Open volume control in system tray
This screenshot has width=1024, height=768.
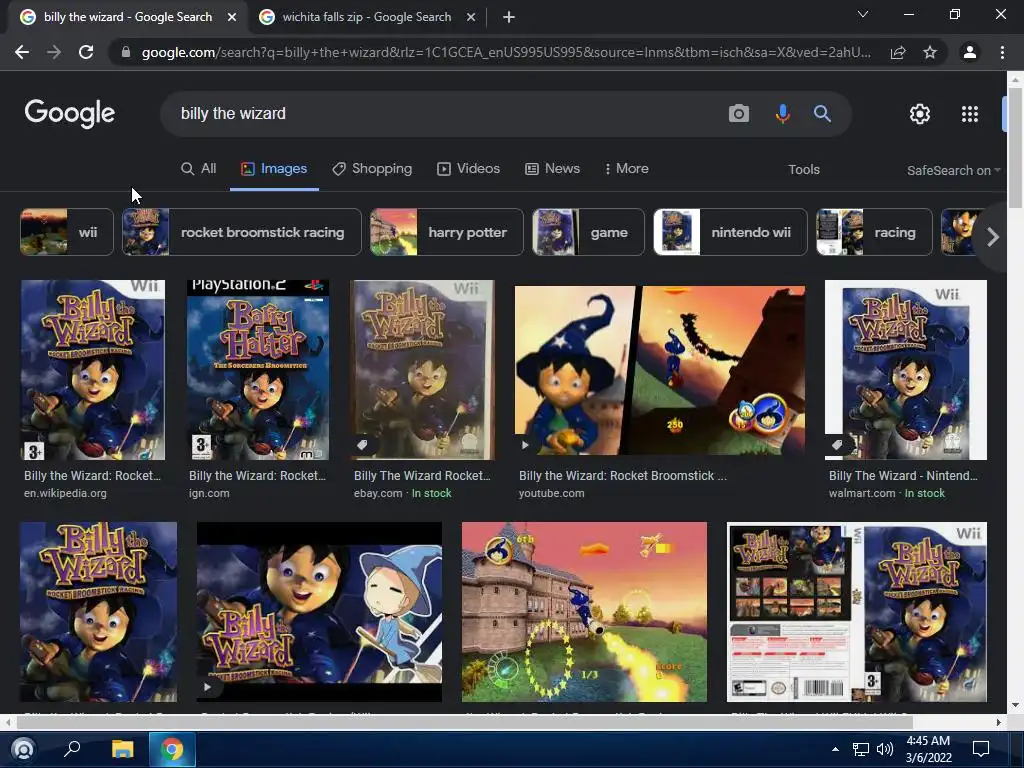point(885,749)
